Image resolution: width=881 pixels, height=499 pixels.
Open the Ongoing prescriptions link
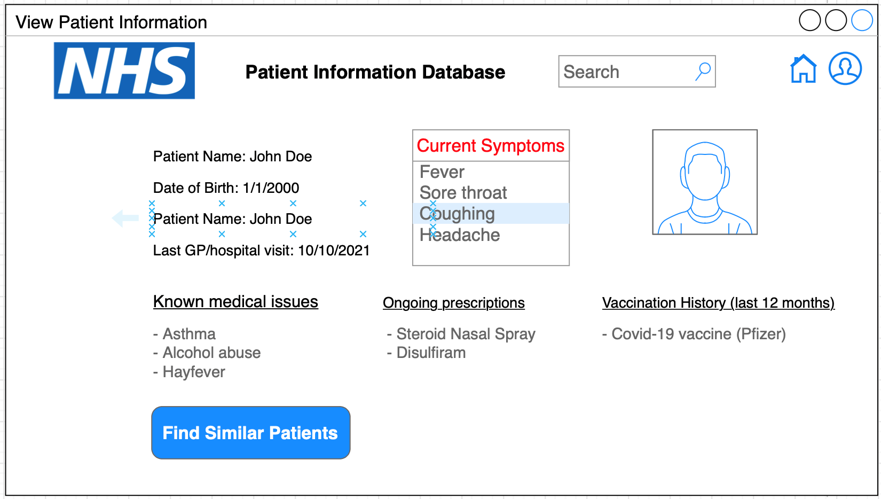pos(453,303)
